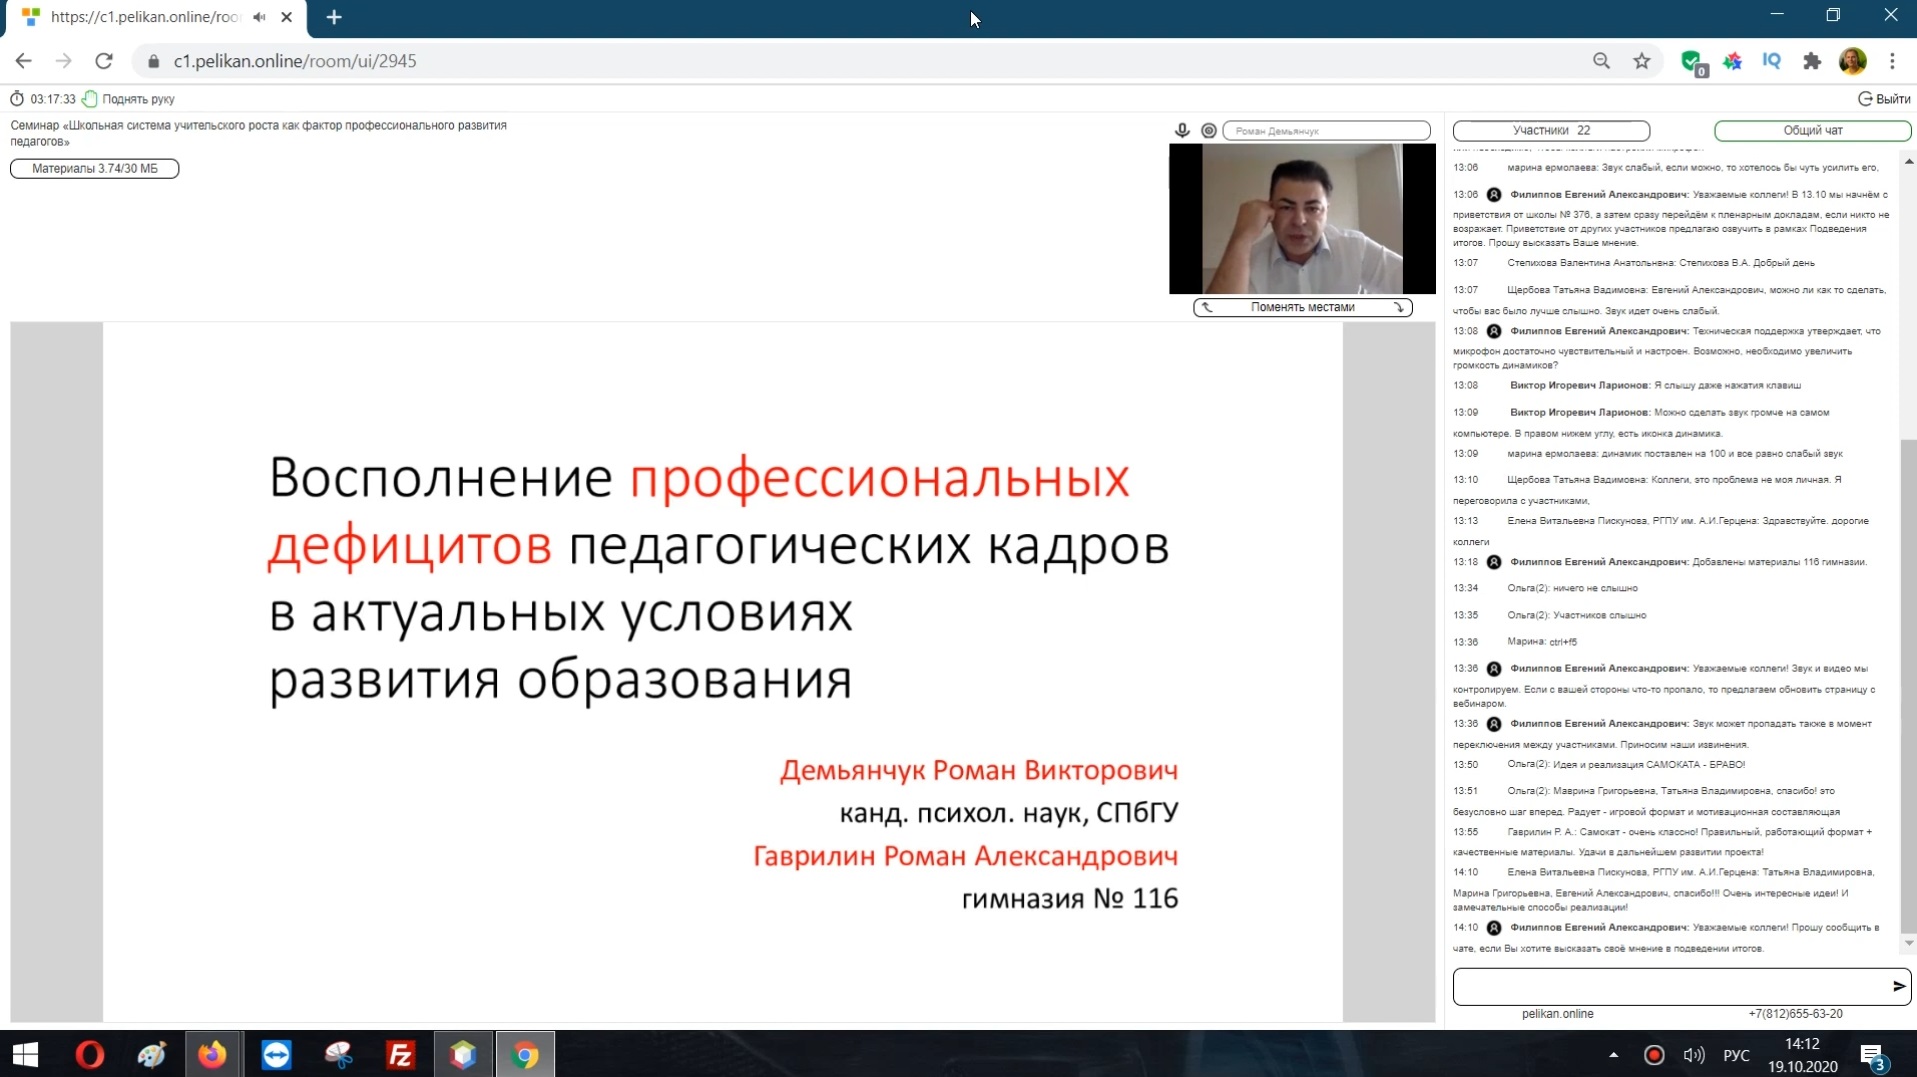Reload the page with refresh icon
1917x1077 pixels.
pyautogui.click(x=104, y=61)
